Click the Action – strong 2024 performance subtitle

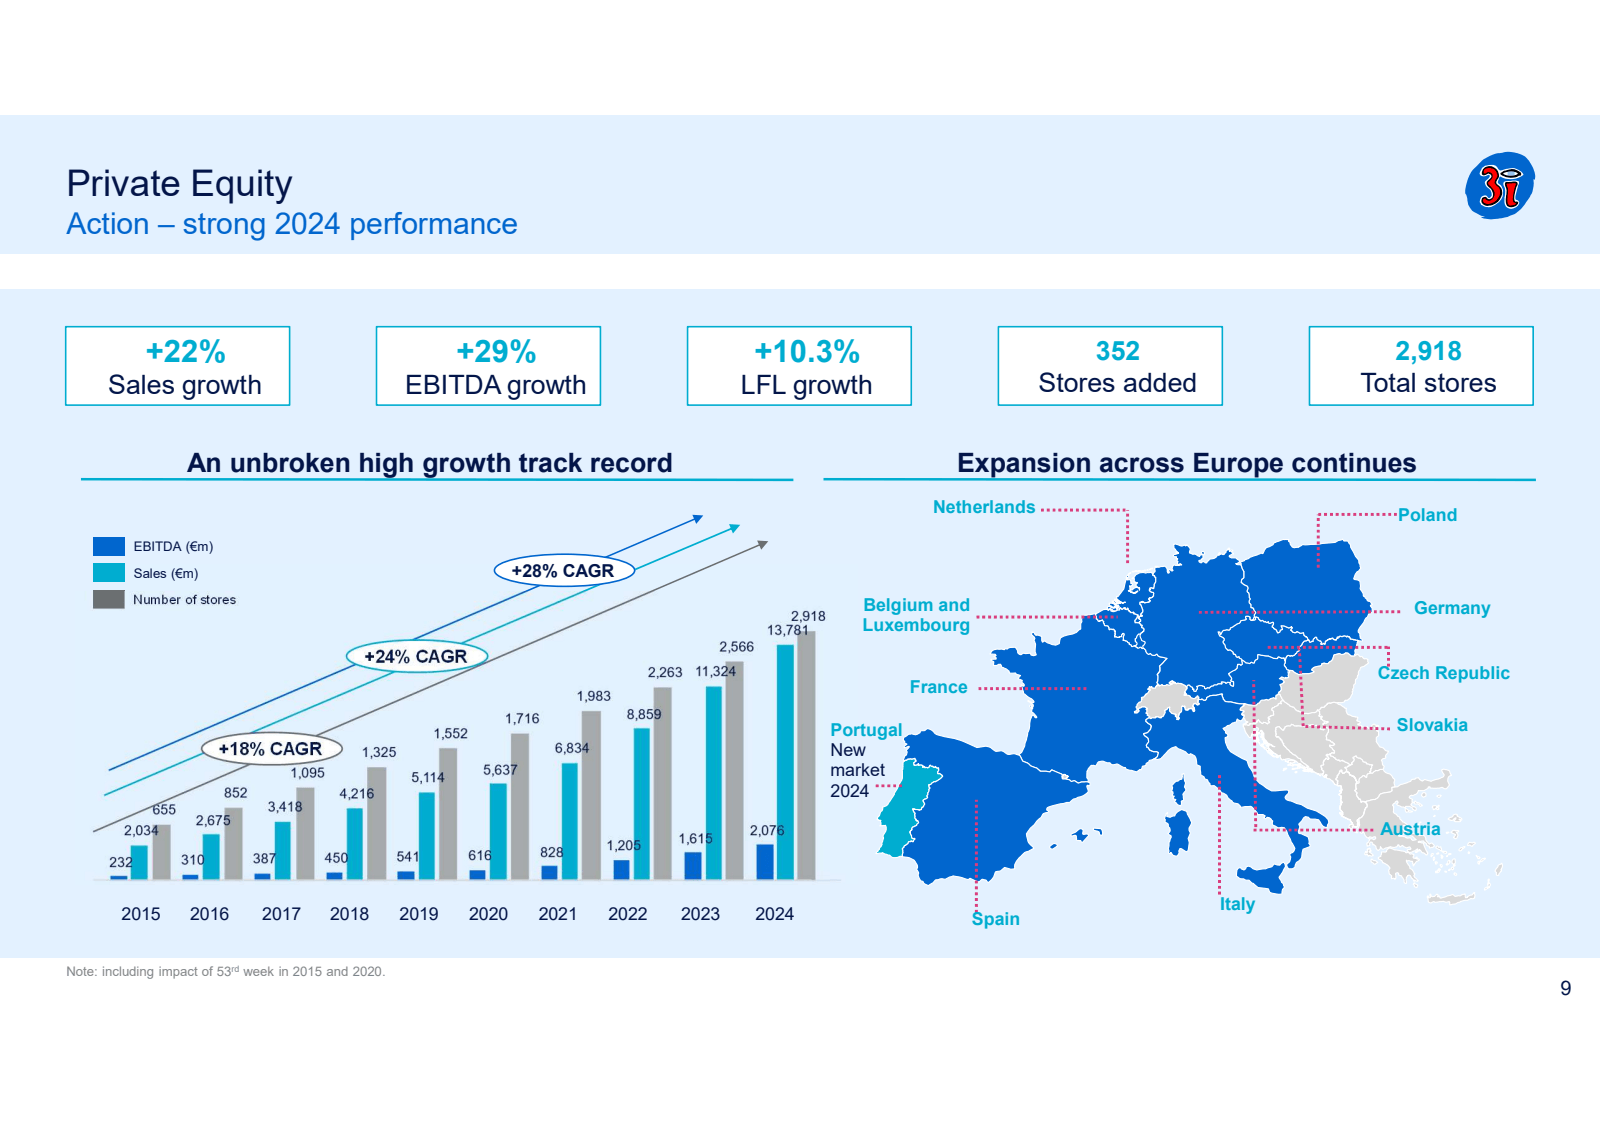coord(292,224)
